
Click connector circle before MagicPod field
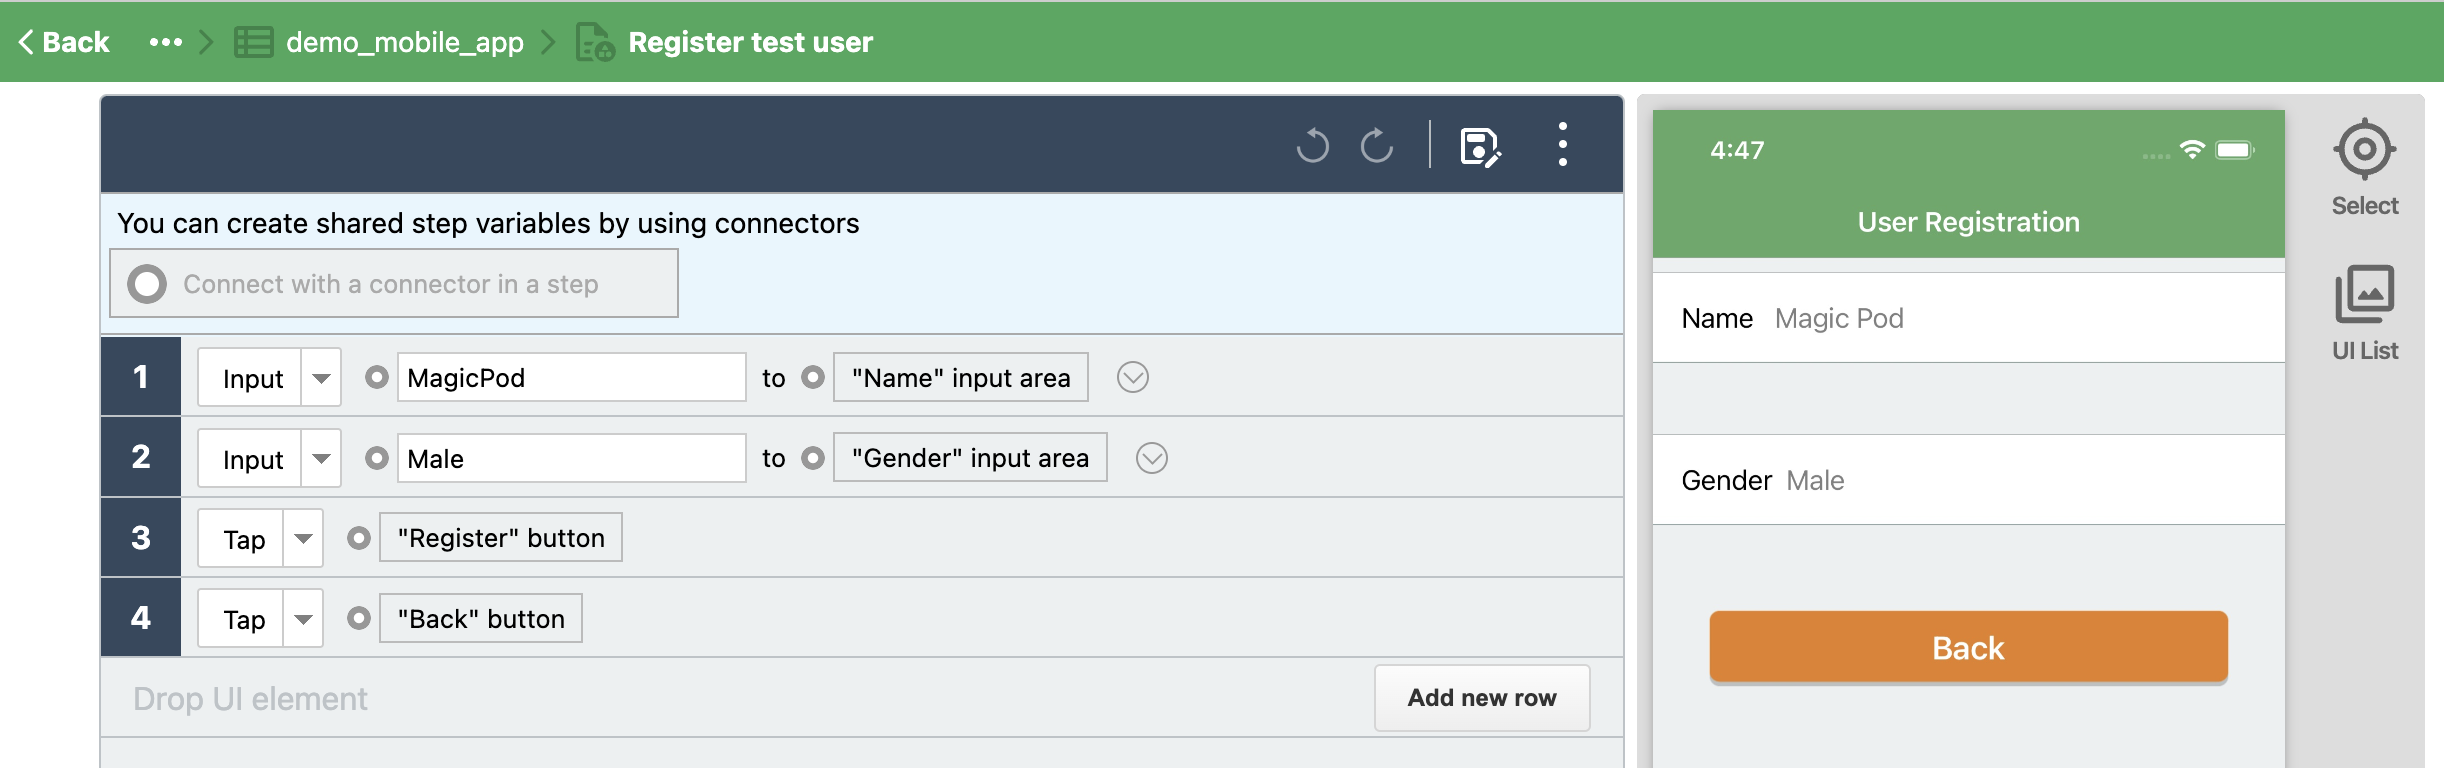(x=377, y=377)
